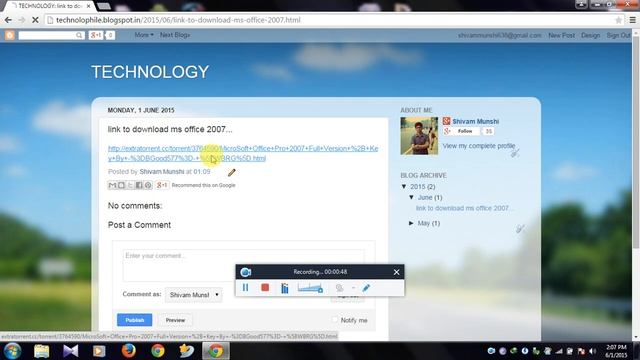Open the Comment as dropdown
Viewport: 640px width, 360px height.
[193, 295]
